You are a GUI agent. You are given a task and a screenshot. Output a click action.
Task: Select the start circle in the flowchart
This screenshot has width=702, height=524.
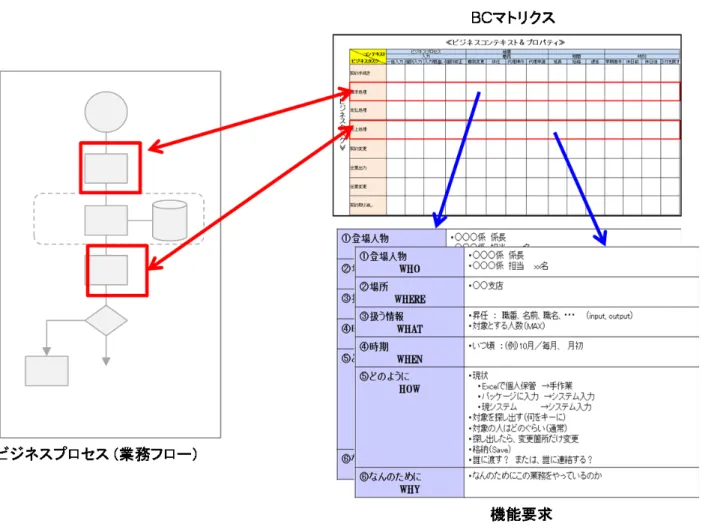(106, 112)
